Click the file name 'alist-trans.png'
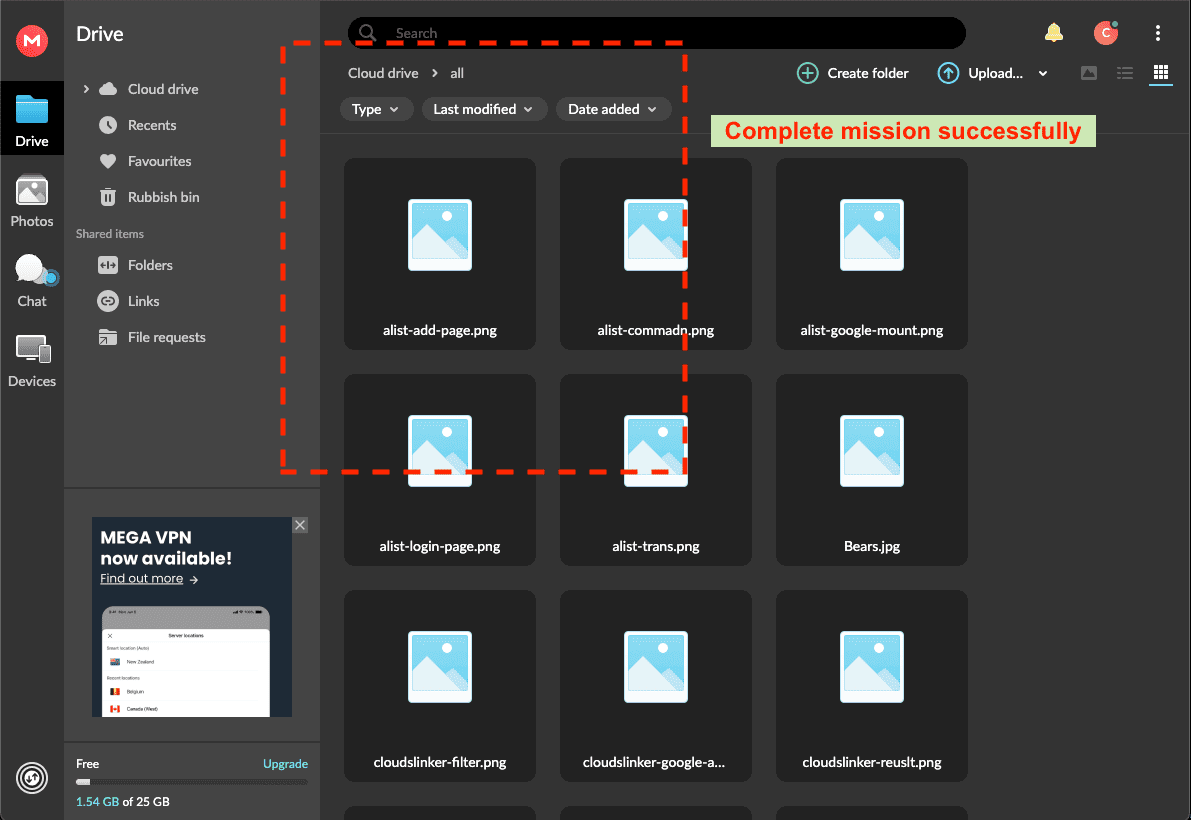1191x820 pixels. [656, 547]
